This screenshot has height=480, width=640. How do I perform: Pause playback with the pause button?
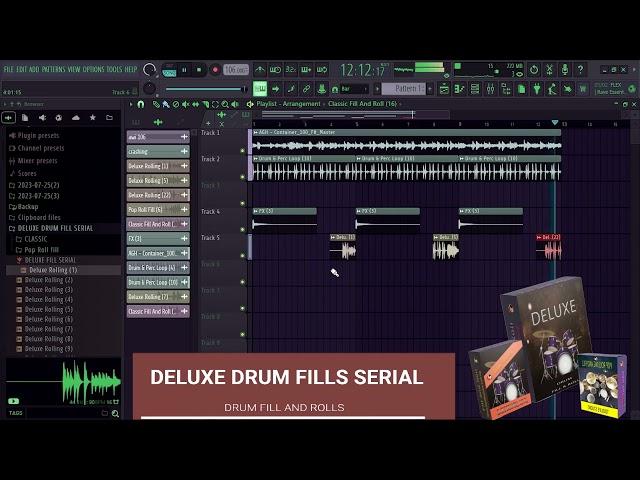[x=184, y=70]
